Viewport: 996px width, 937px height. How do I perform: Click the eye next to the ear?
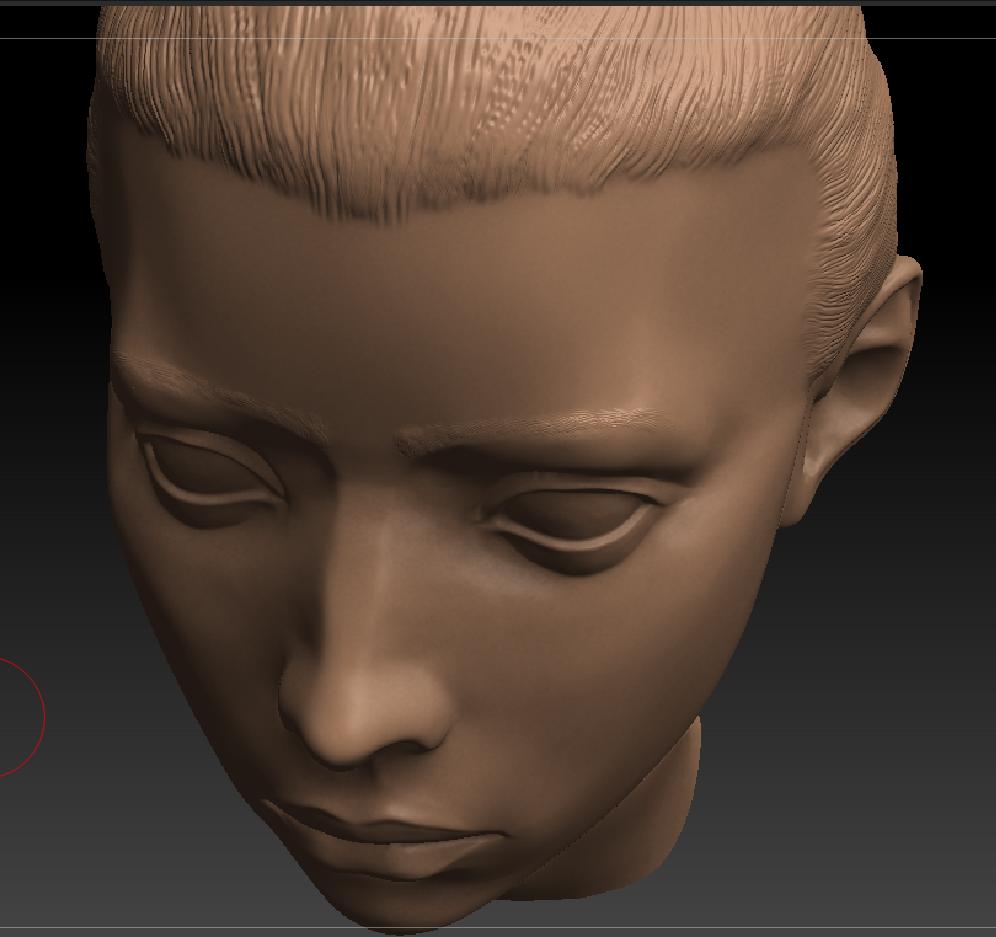[575, 518]
